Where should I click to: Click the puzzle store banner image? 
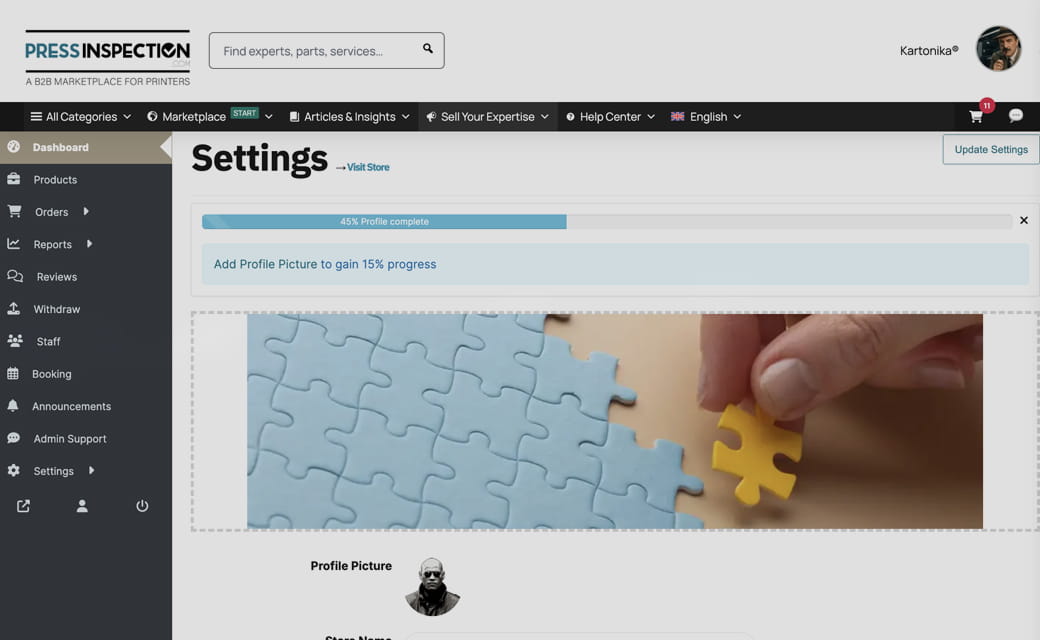[x=615, y=421]
